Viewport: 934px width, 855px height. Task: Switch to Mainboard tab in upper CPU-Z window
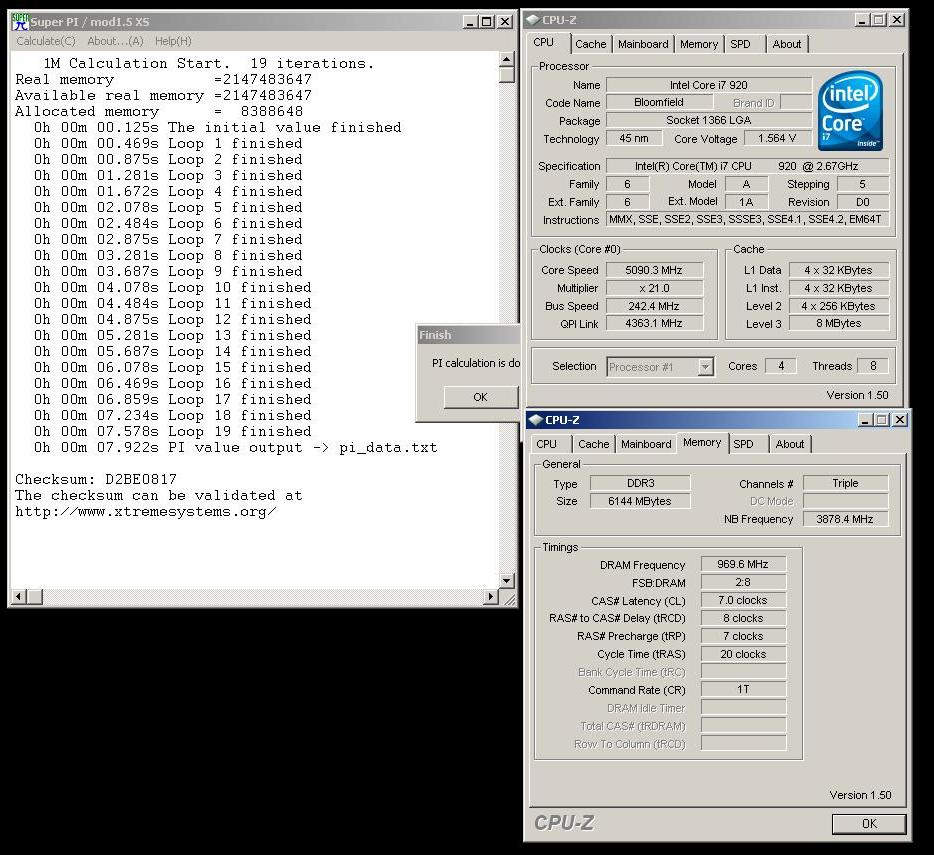[643, 44]
